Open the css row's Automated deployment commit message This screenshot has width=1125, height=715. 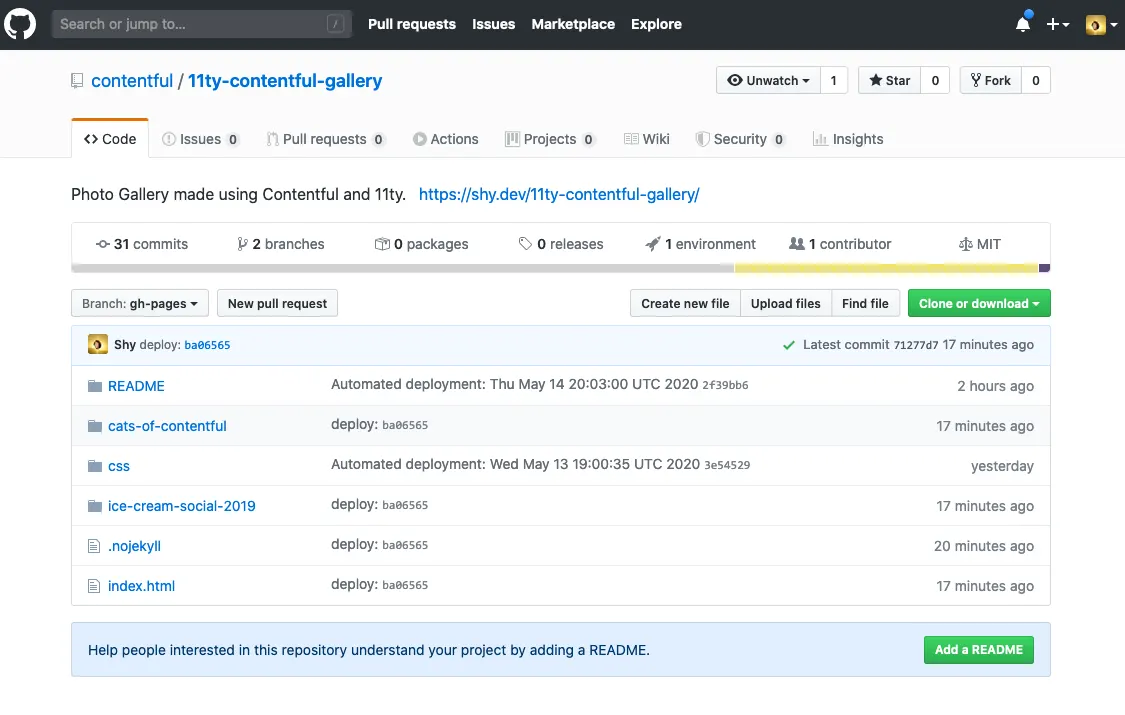click(515, 464)
